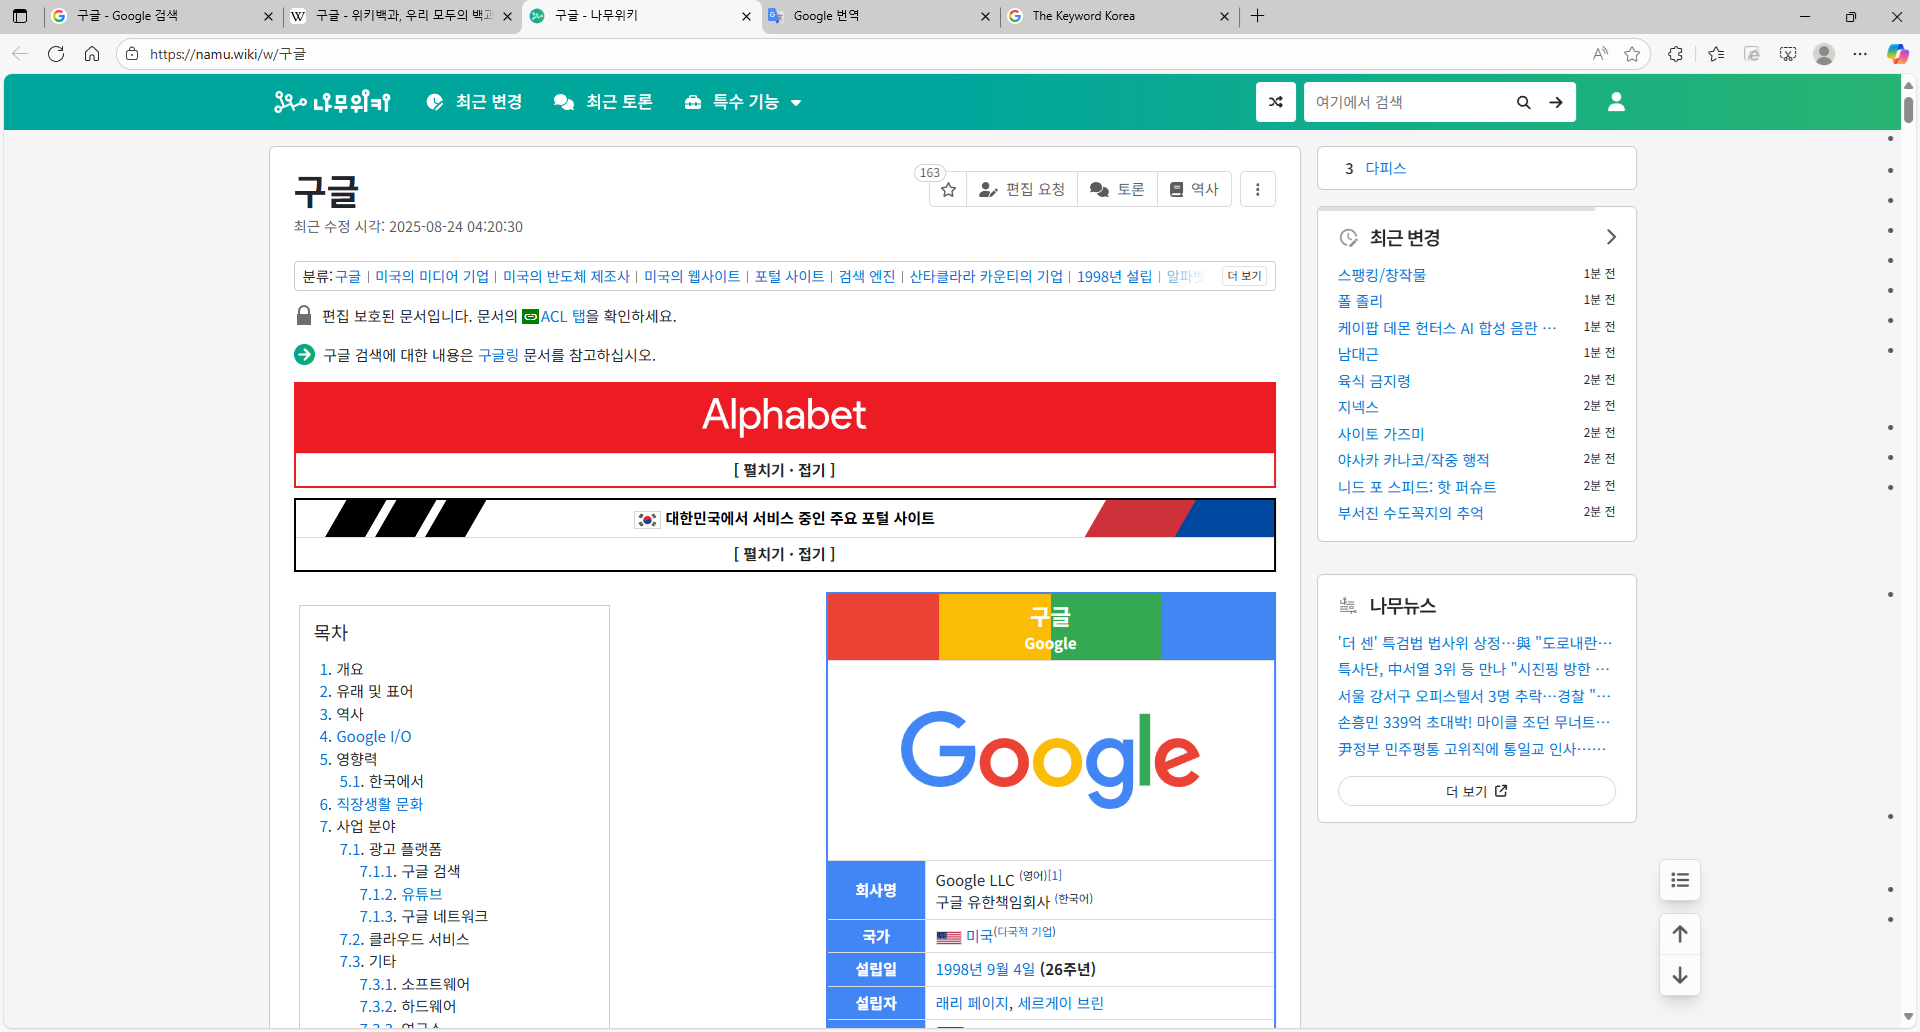Open 사이토 가즈미 in recent changes
The image size is (1920, 1032).
tap(1381, 434)
